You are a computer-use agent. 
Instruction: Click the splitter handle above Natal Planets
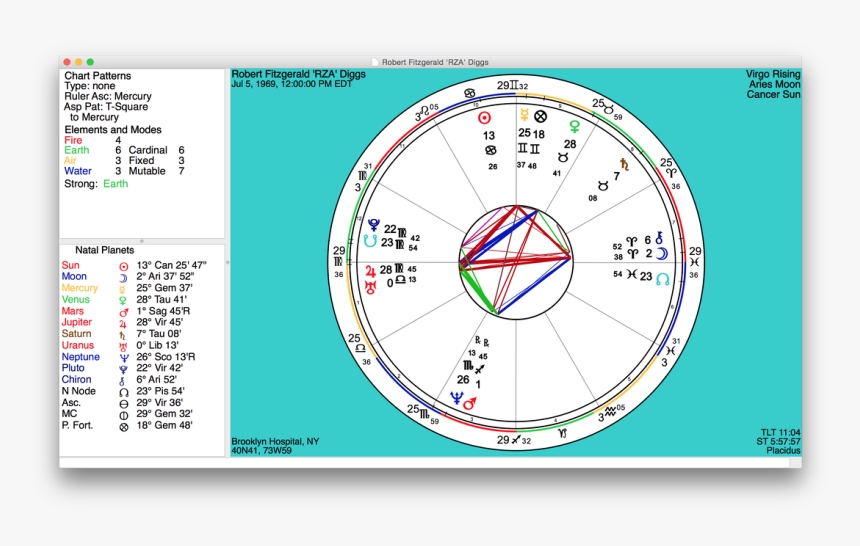142,241
